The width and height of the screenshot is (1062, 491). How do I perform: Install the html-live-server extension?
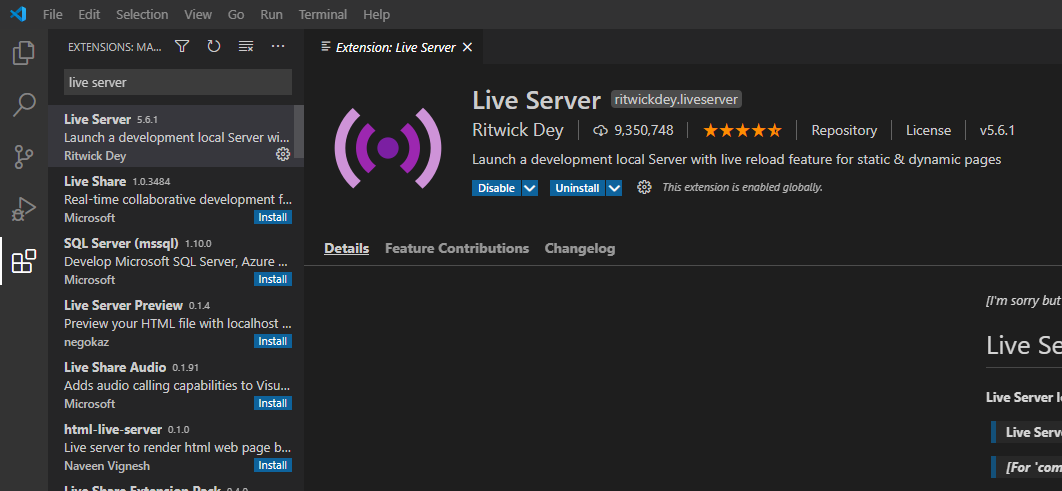coord(273,465)
